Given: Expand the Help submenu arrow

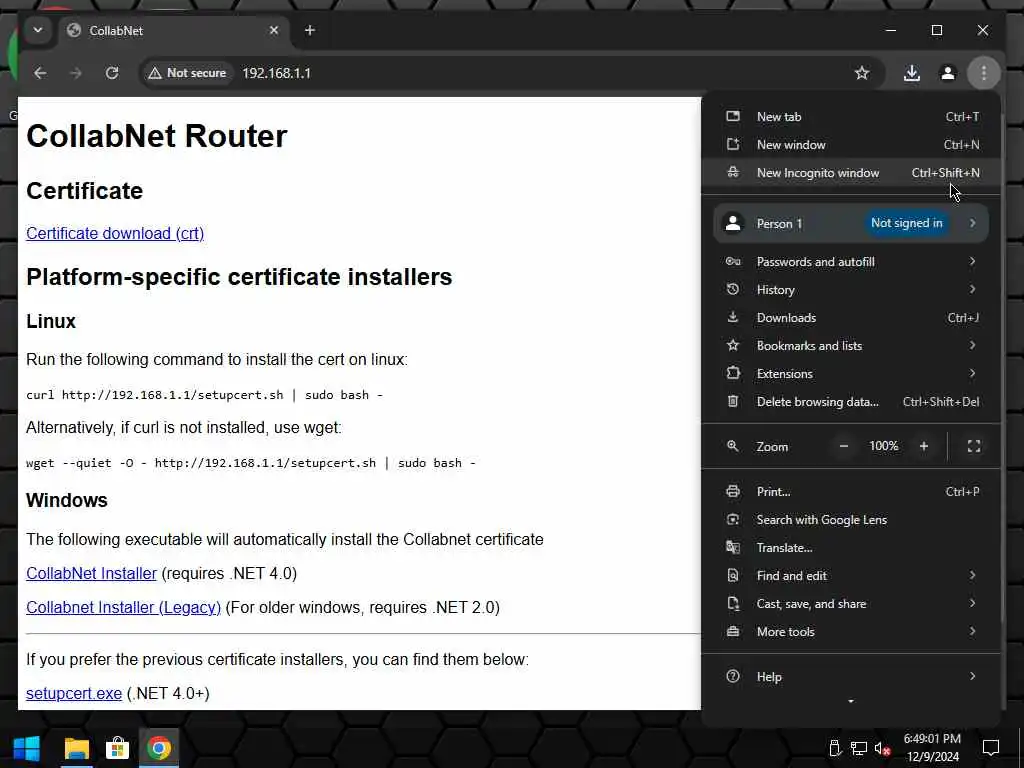Looking at the screenshot, I should point(972,677).
